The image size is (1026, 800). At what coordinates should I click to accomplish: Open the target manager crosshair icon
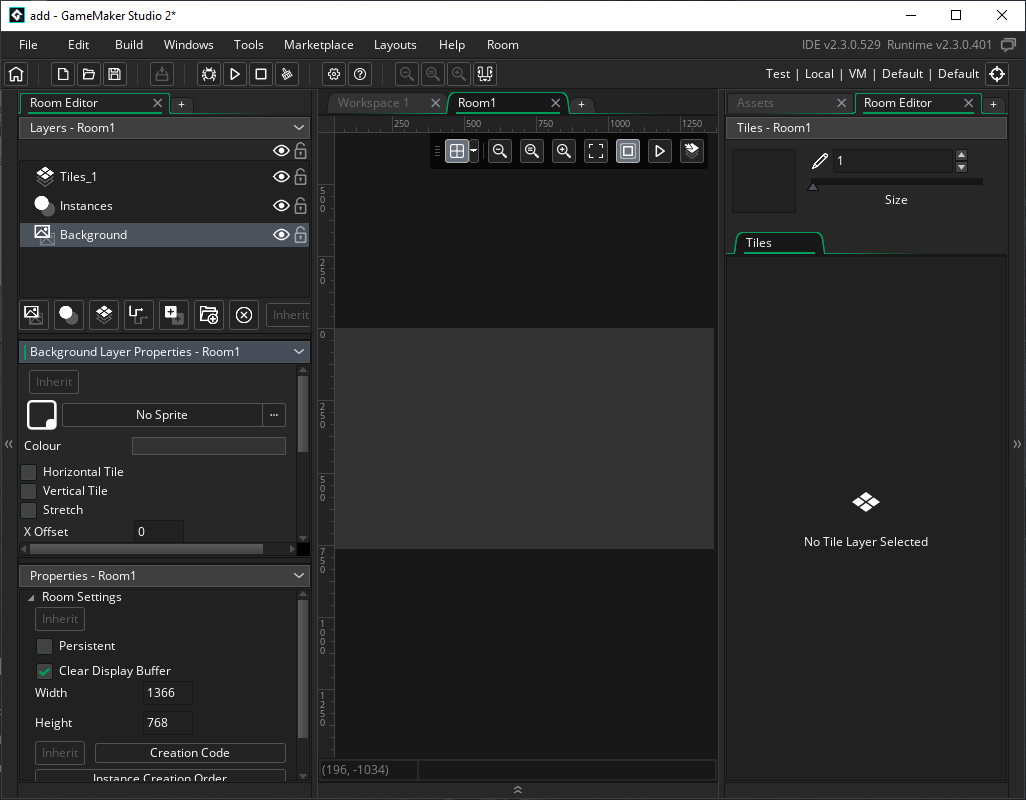[x=997, y=74]
